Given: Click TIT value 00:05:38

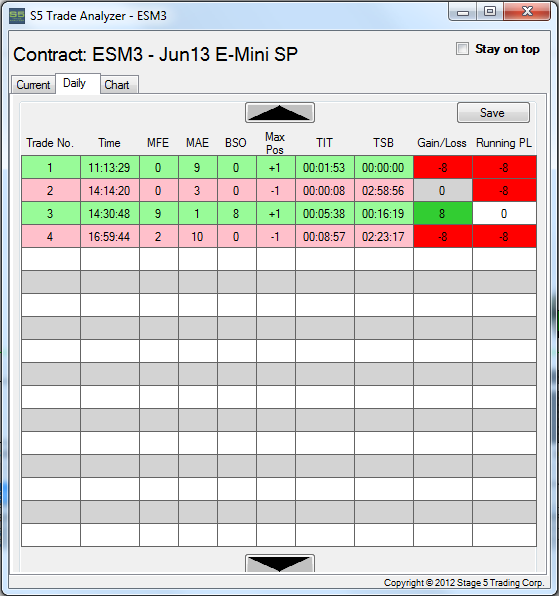Looking at the screenshot, I should point(325,213).
